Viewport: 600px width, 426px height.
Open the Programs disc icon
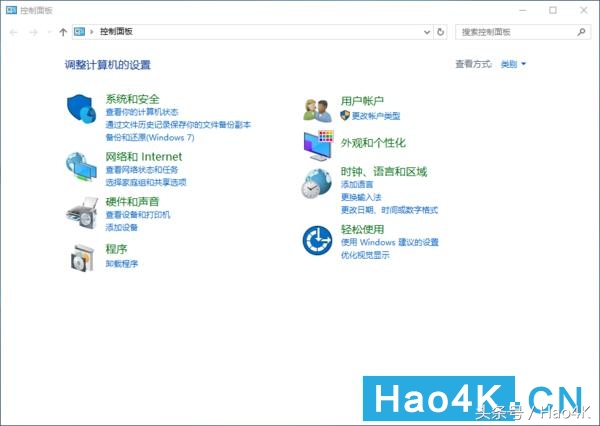[82, 258]
